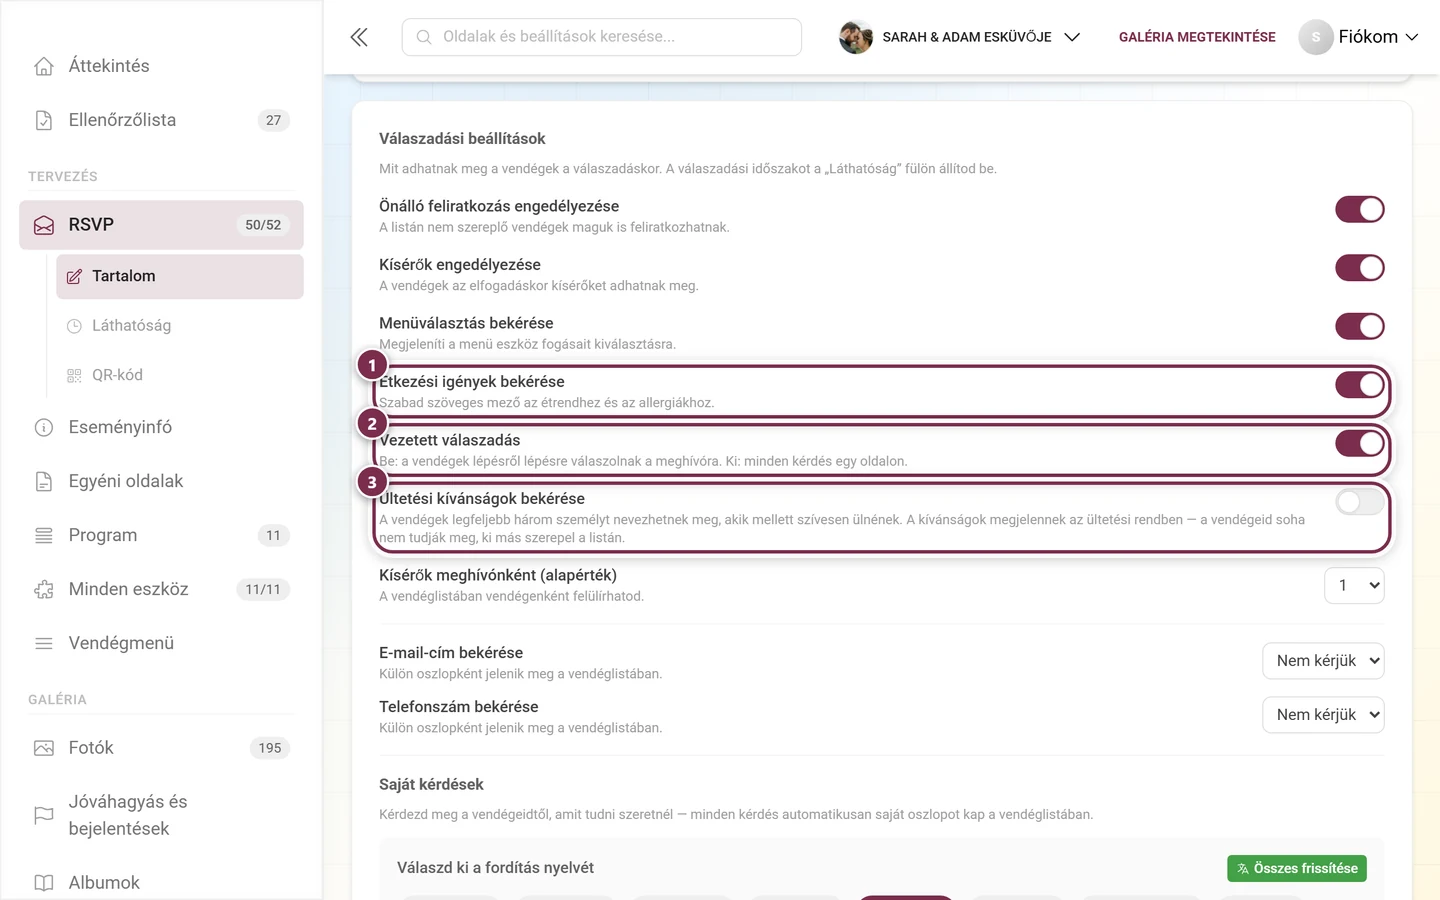Image resolution: width=1440 pixels, height=900 pixels.
Task: Click the Ellenőrzőlista document icon
Action: point(44,120)
